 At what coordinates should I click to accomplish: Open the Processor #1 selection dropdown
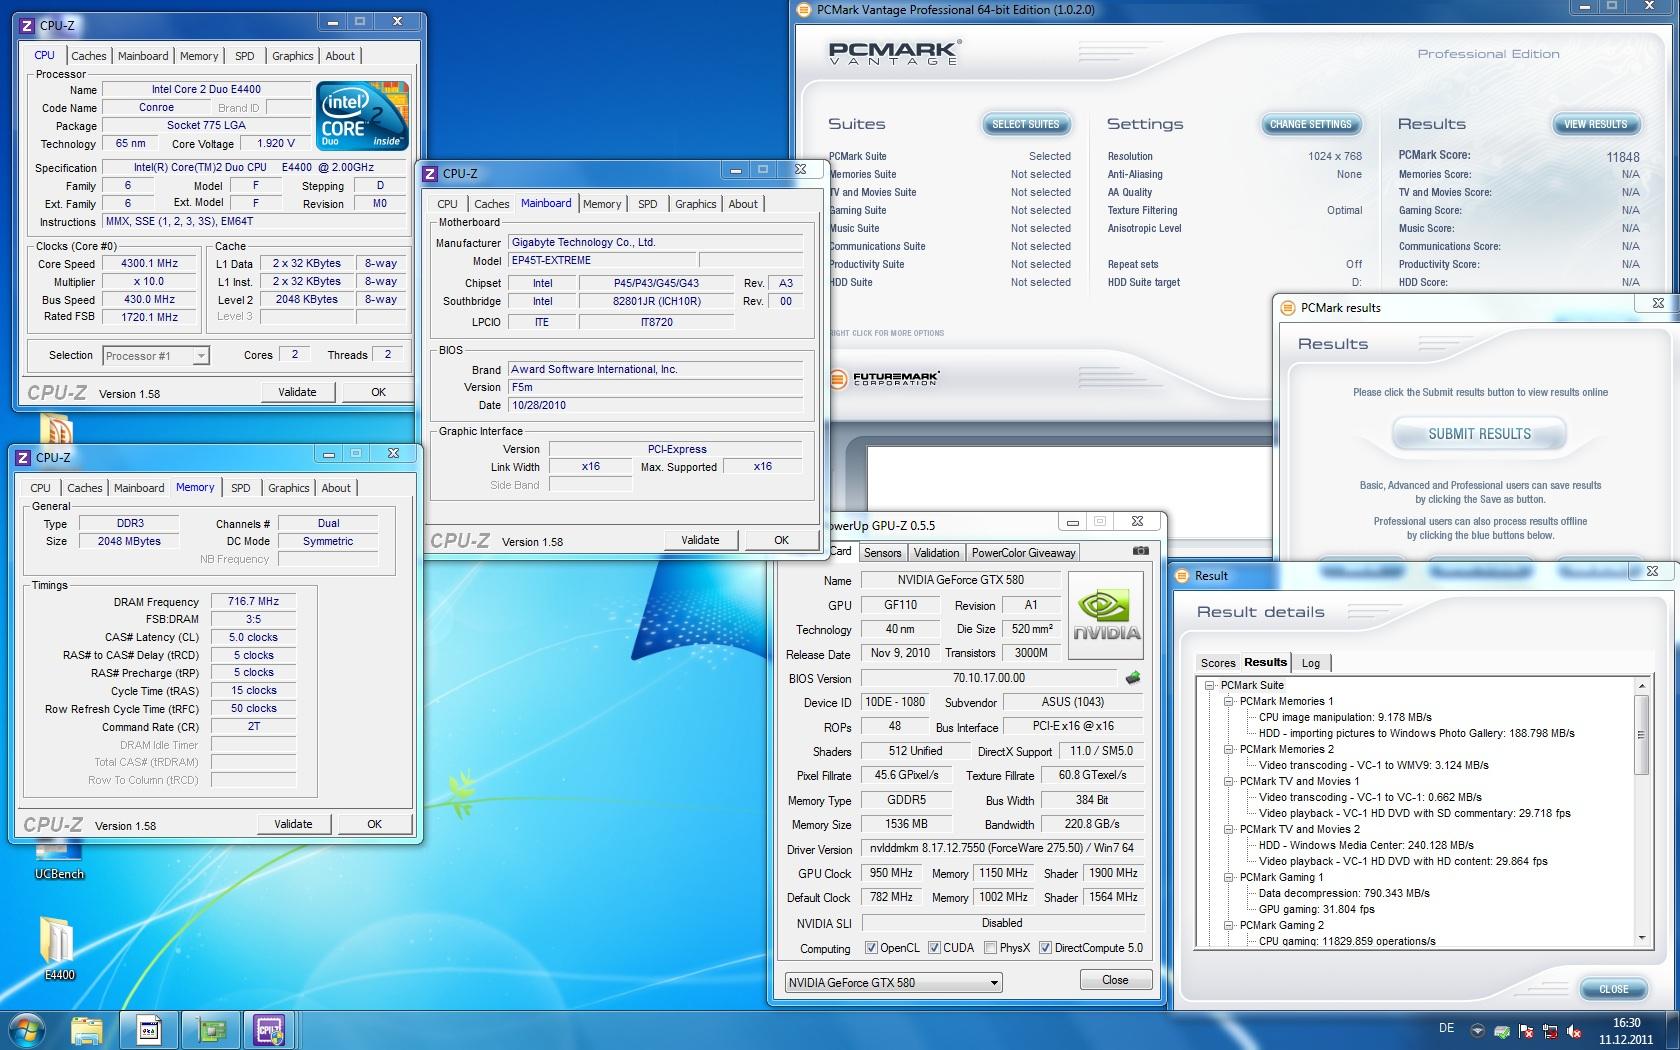pyautogui.click(x=156, y=355)
